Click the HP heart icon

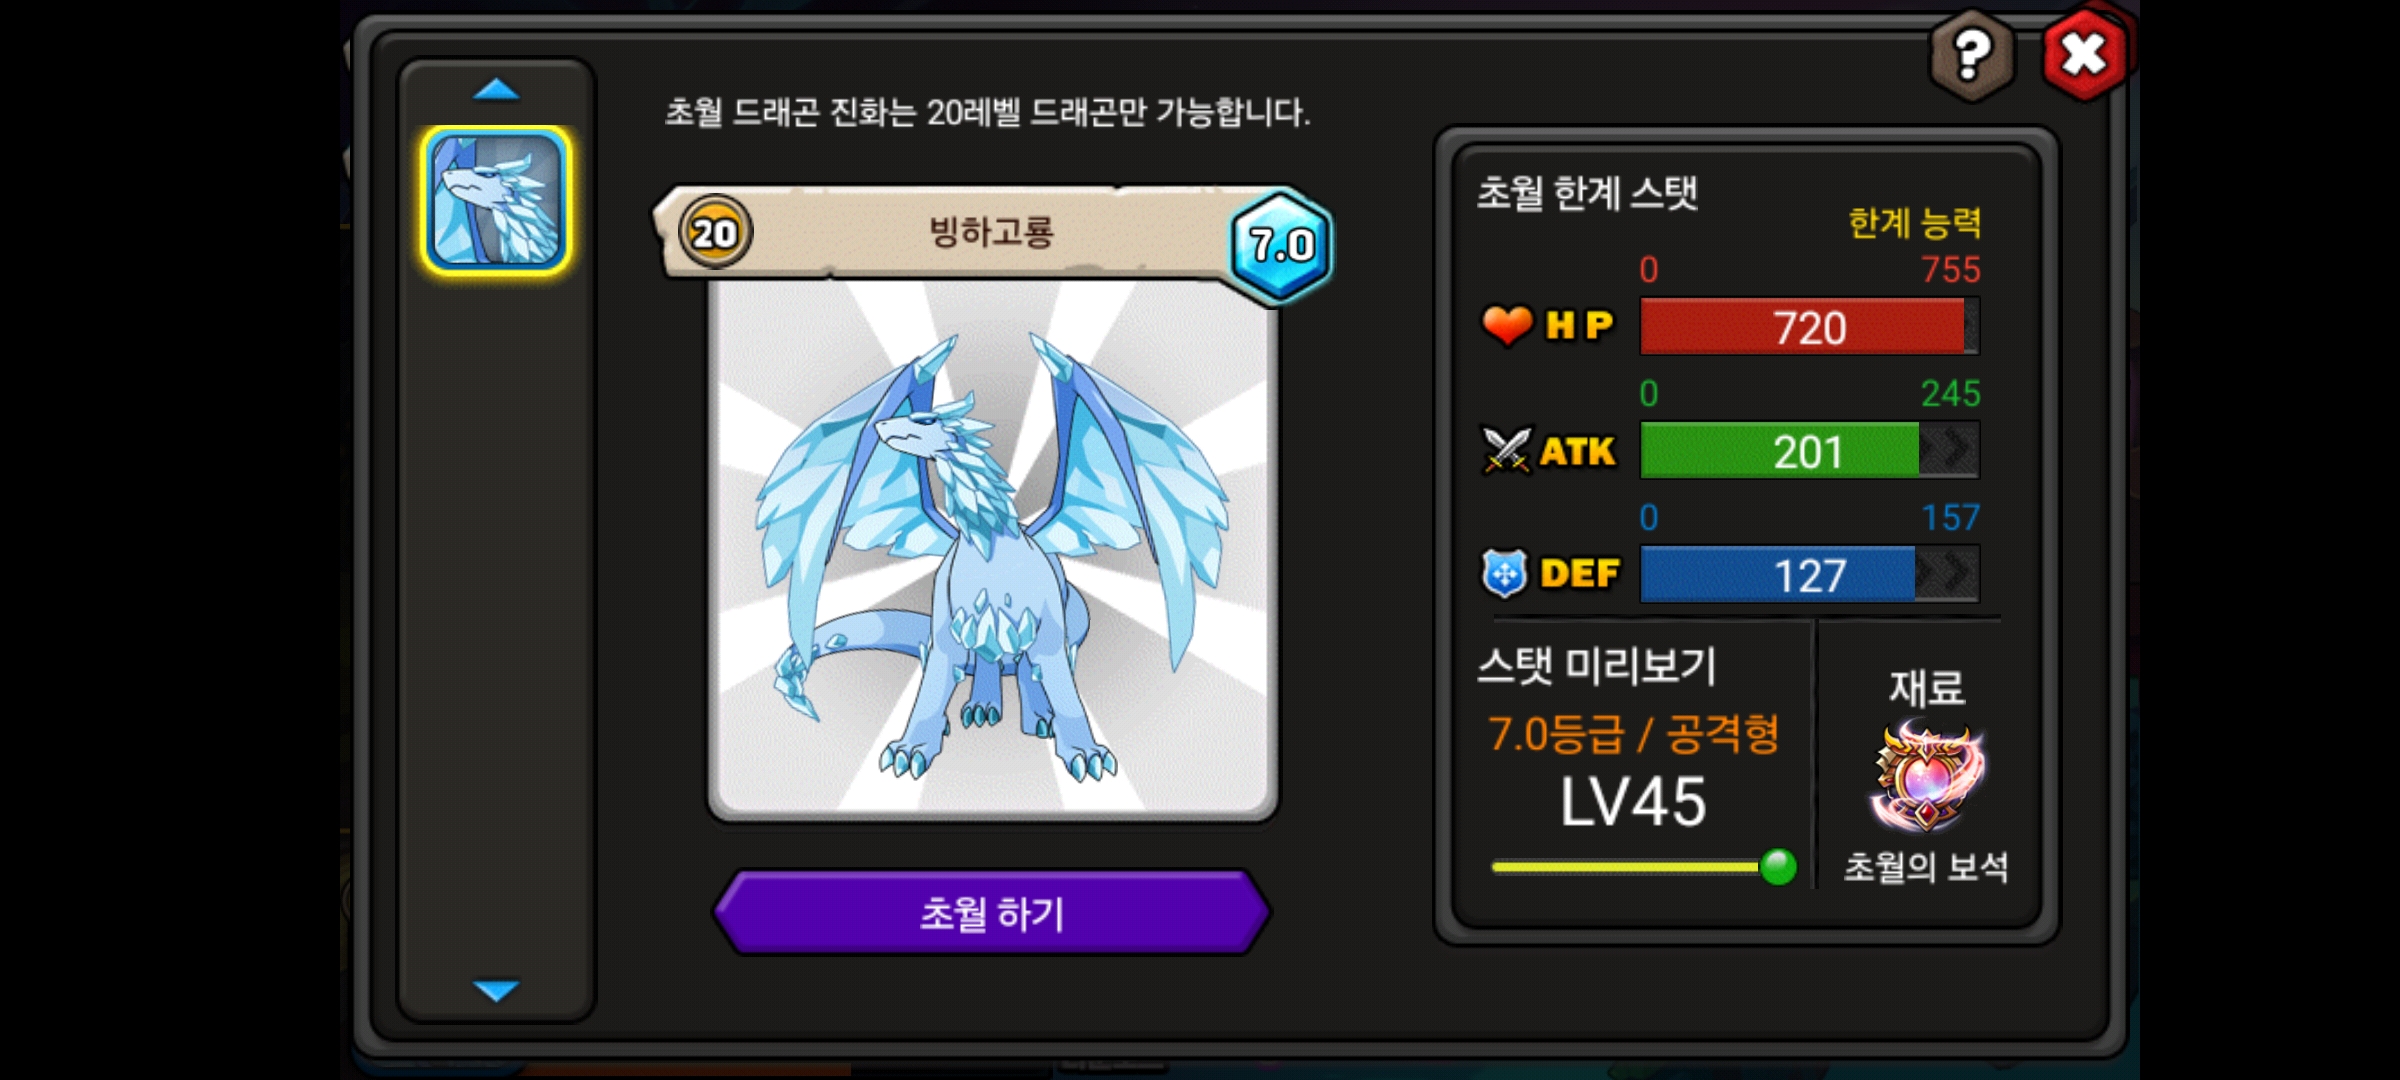pos(1507,325)
